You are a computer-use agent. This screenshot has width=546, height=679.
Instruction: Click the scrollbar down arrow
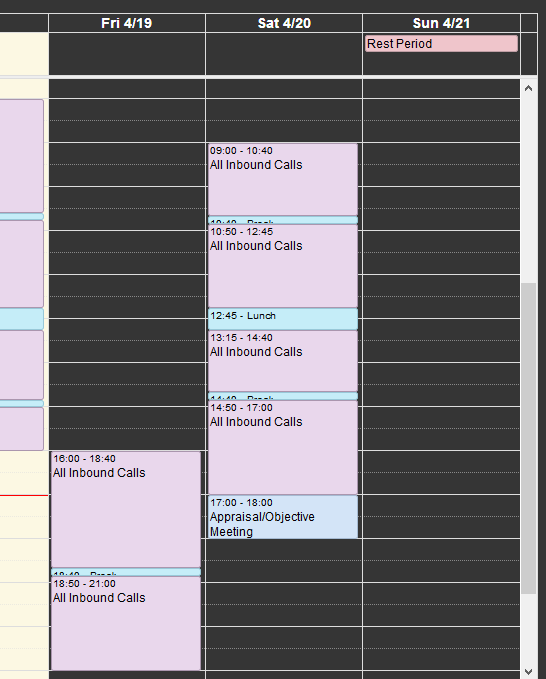point(528,672)
